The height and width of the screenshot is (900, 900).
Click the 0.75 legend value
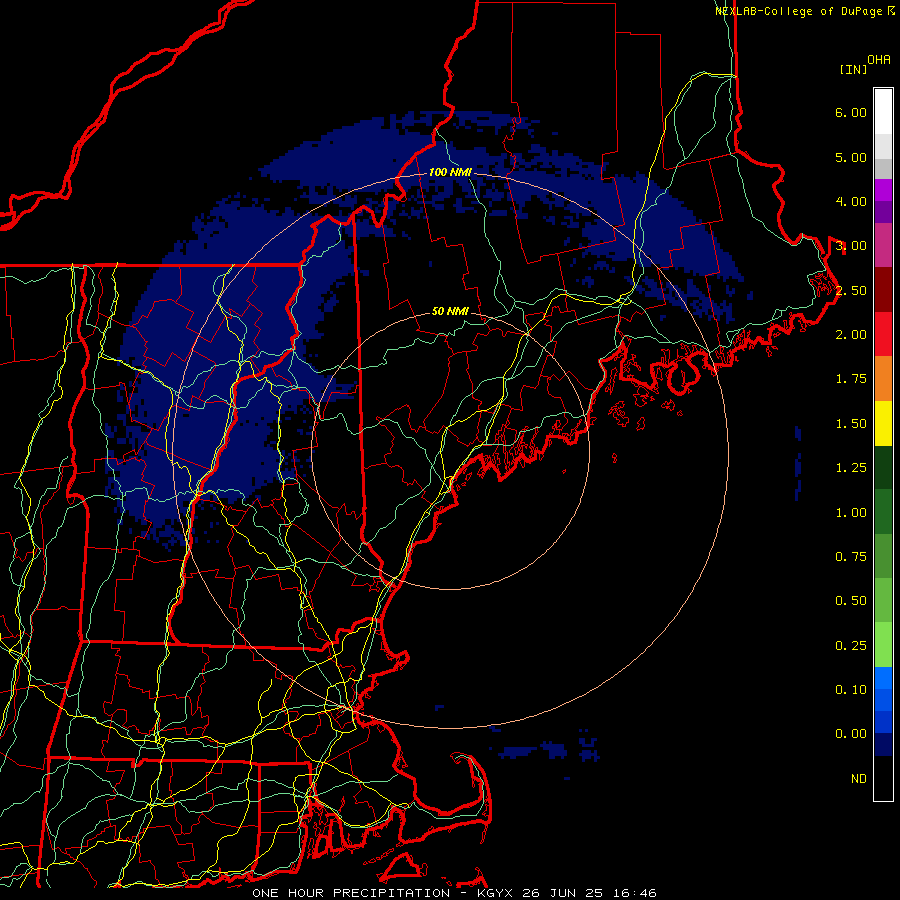coord(851,557)
